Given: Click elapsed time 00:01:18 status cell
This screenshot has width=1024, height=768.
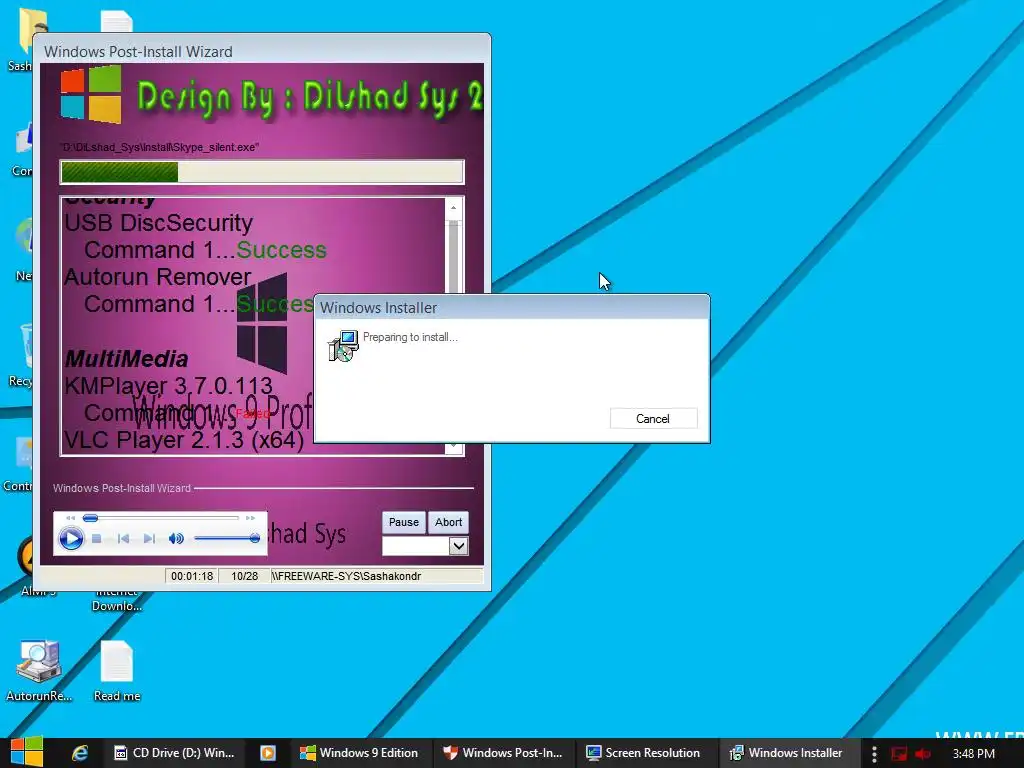Looking at the screenshot, I should [x=191, y=576].
